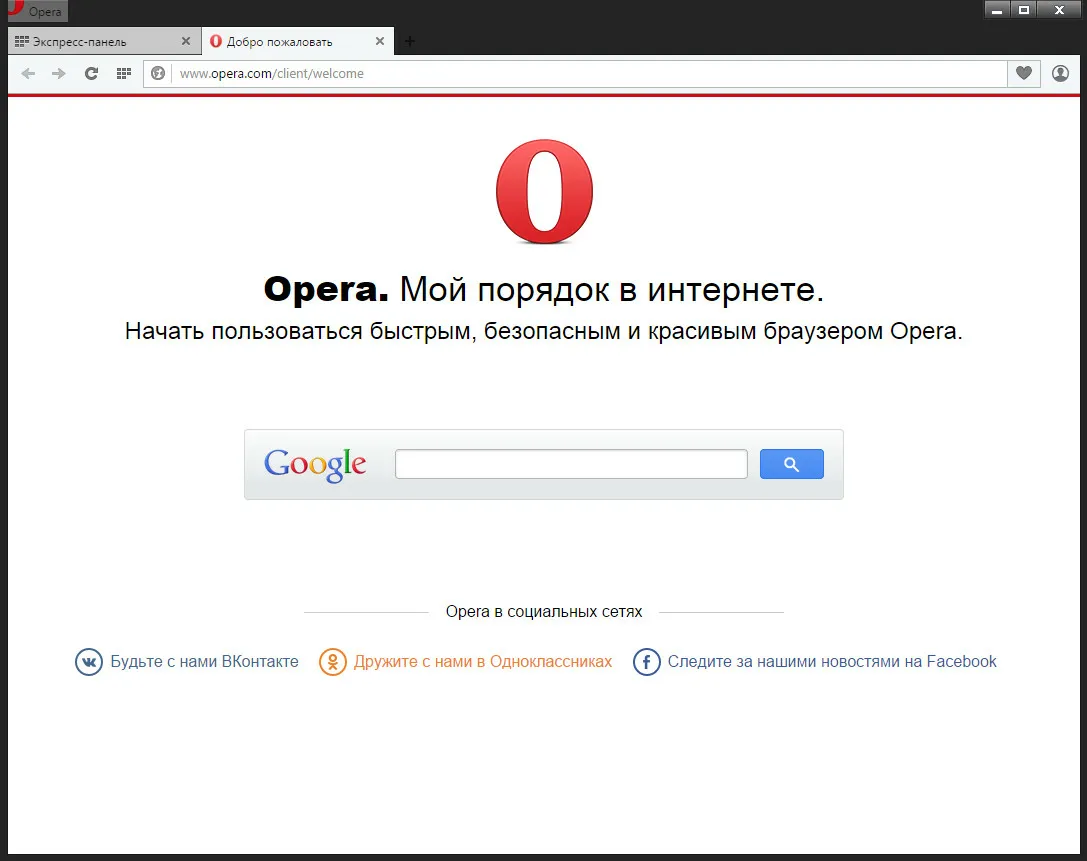Close the Добро пожаловать tab
The width and height of the screenshot is (1087, 861).
[x=380, y=42]
